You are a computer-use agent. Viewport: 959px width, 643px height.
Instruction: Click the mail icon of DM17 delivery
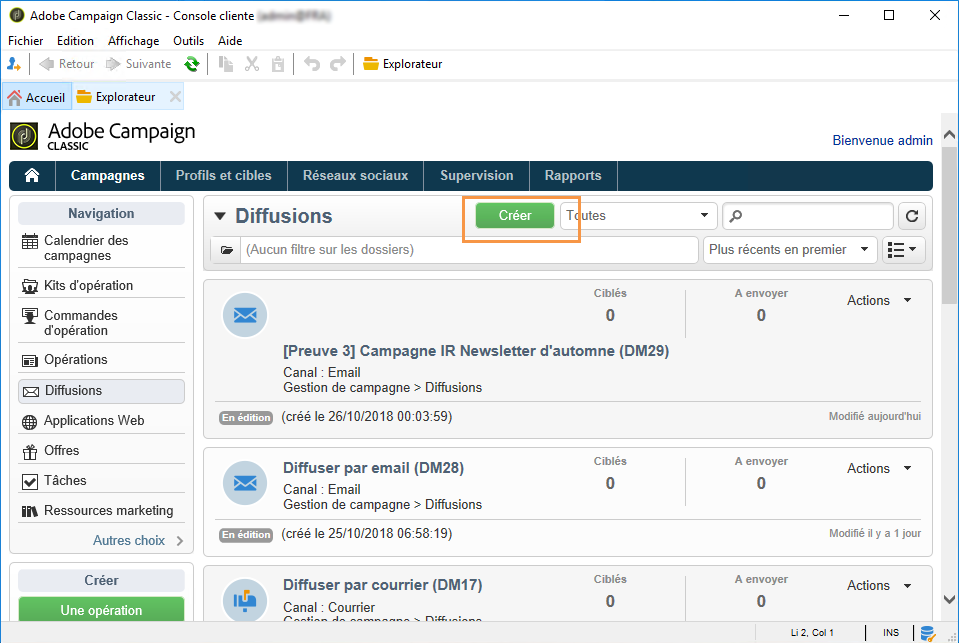tap(245, 601)
